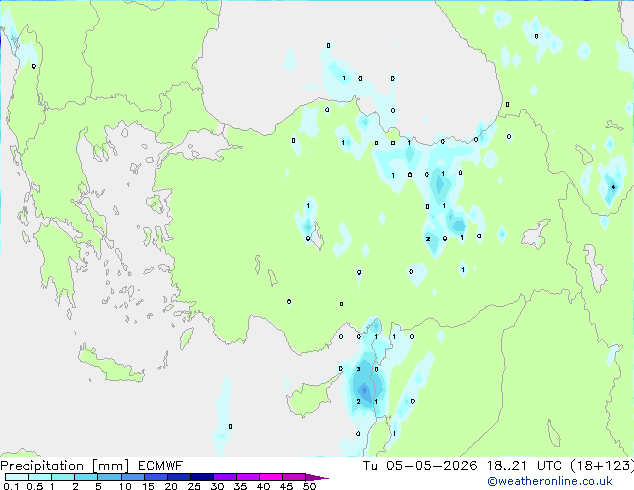Click the '20' legend label

(171, 486)
